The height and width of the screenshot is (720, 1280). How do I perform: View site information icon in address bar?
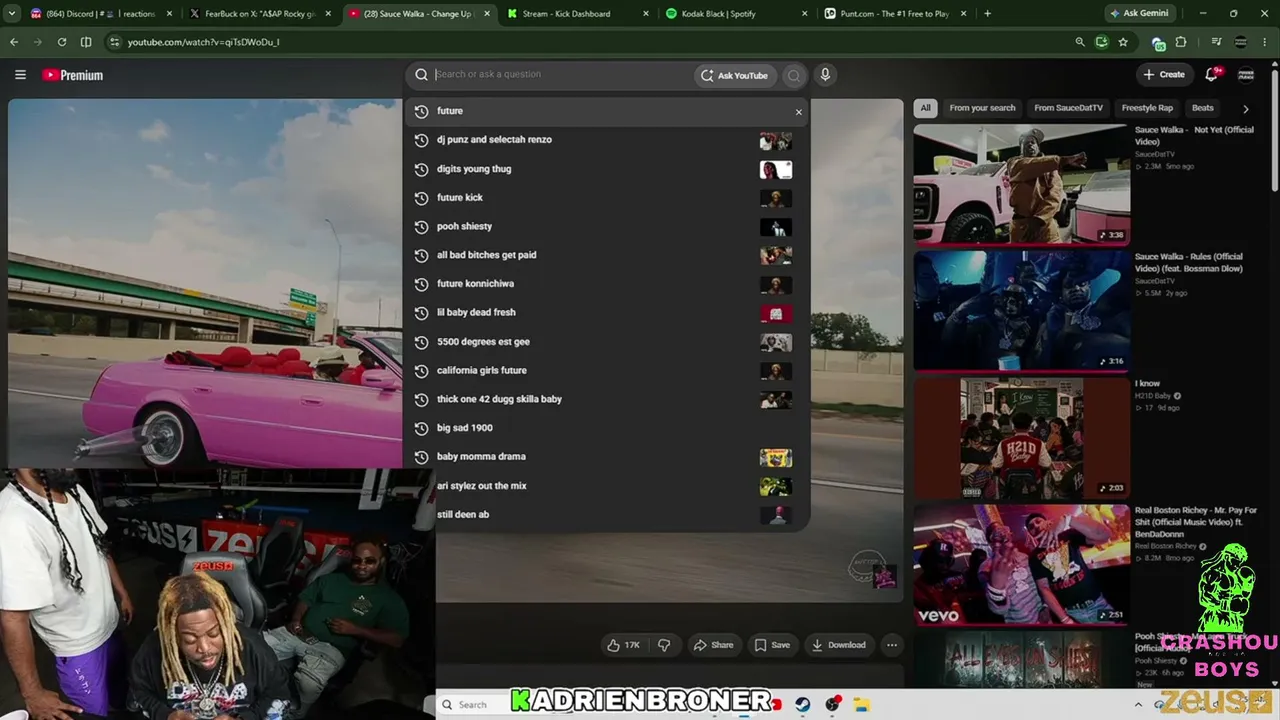click(114, 42)
